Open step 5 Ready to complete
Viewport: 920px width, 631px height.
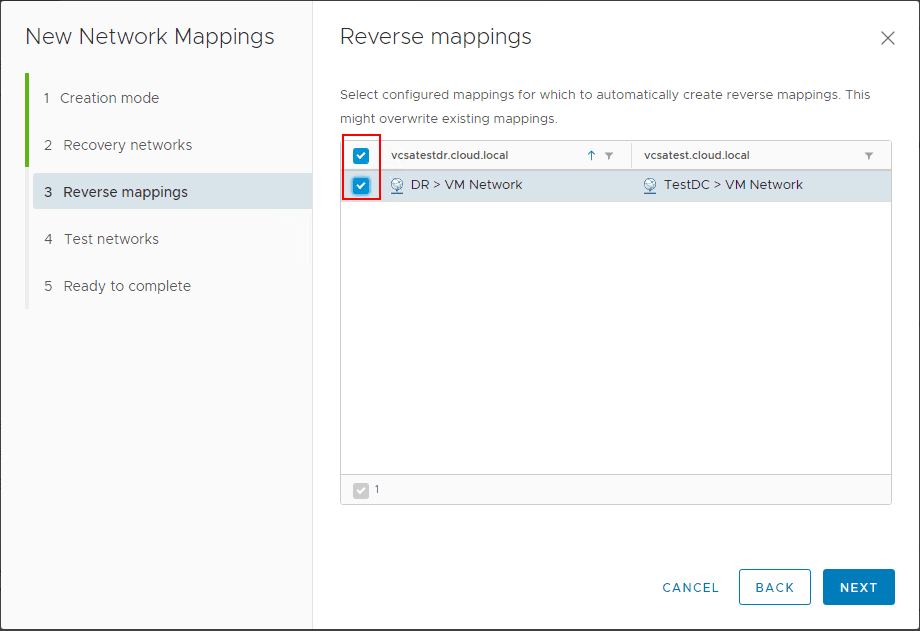coord(127,286)
